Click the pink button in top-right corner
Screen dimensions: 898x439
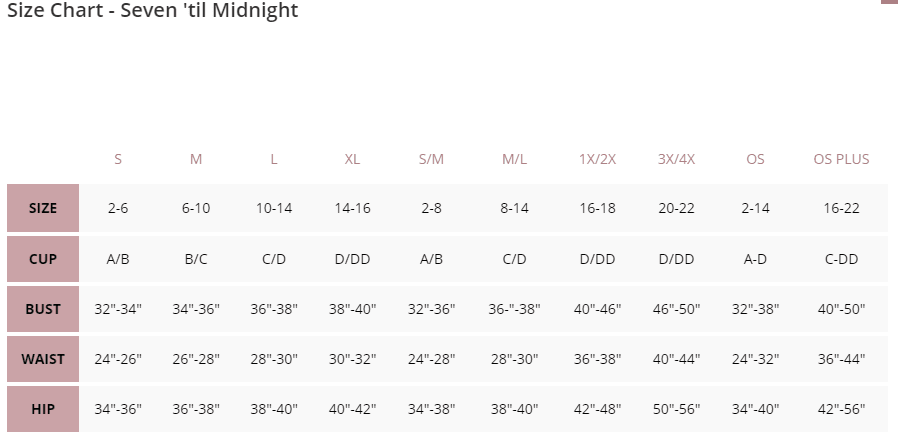pyautogui.click(x=888, y=2)
